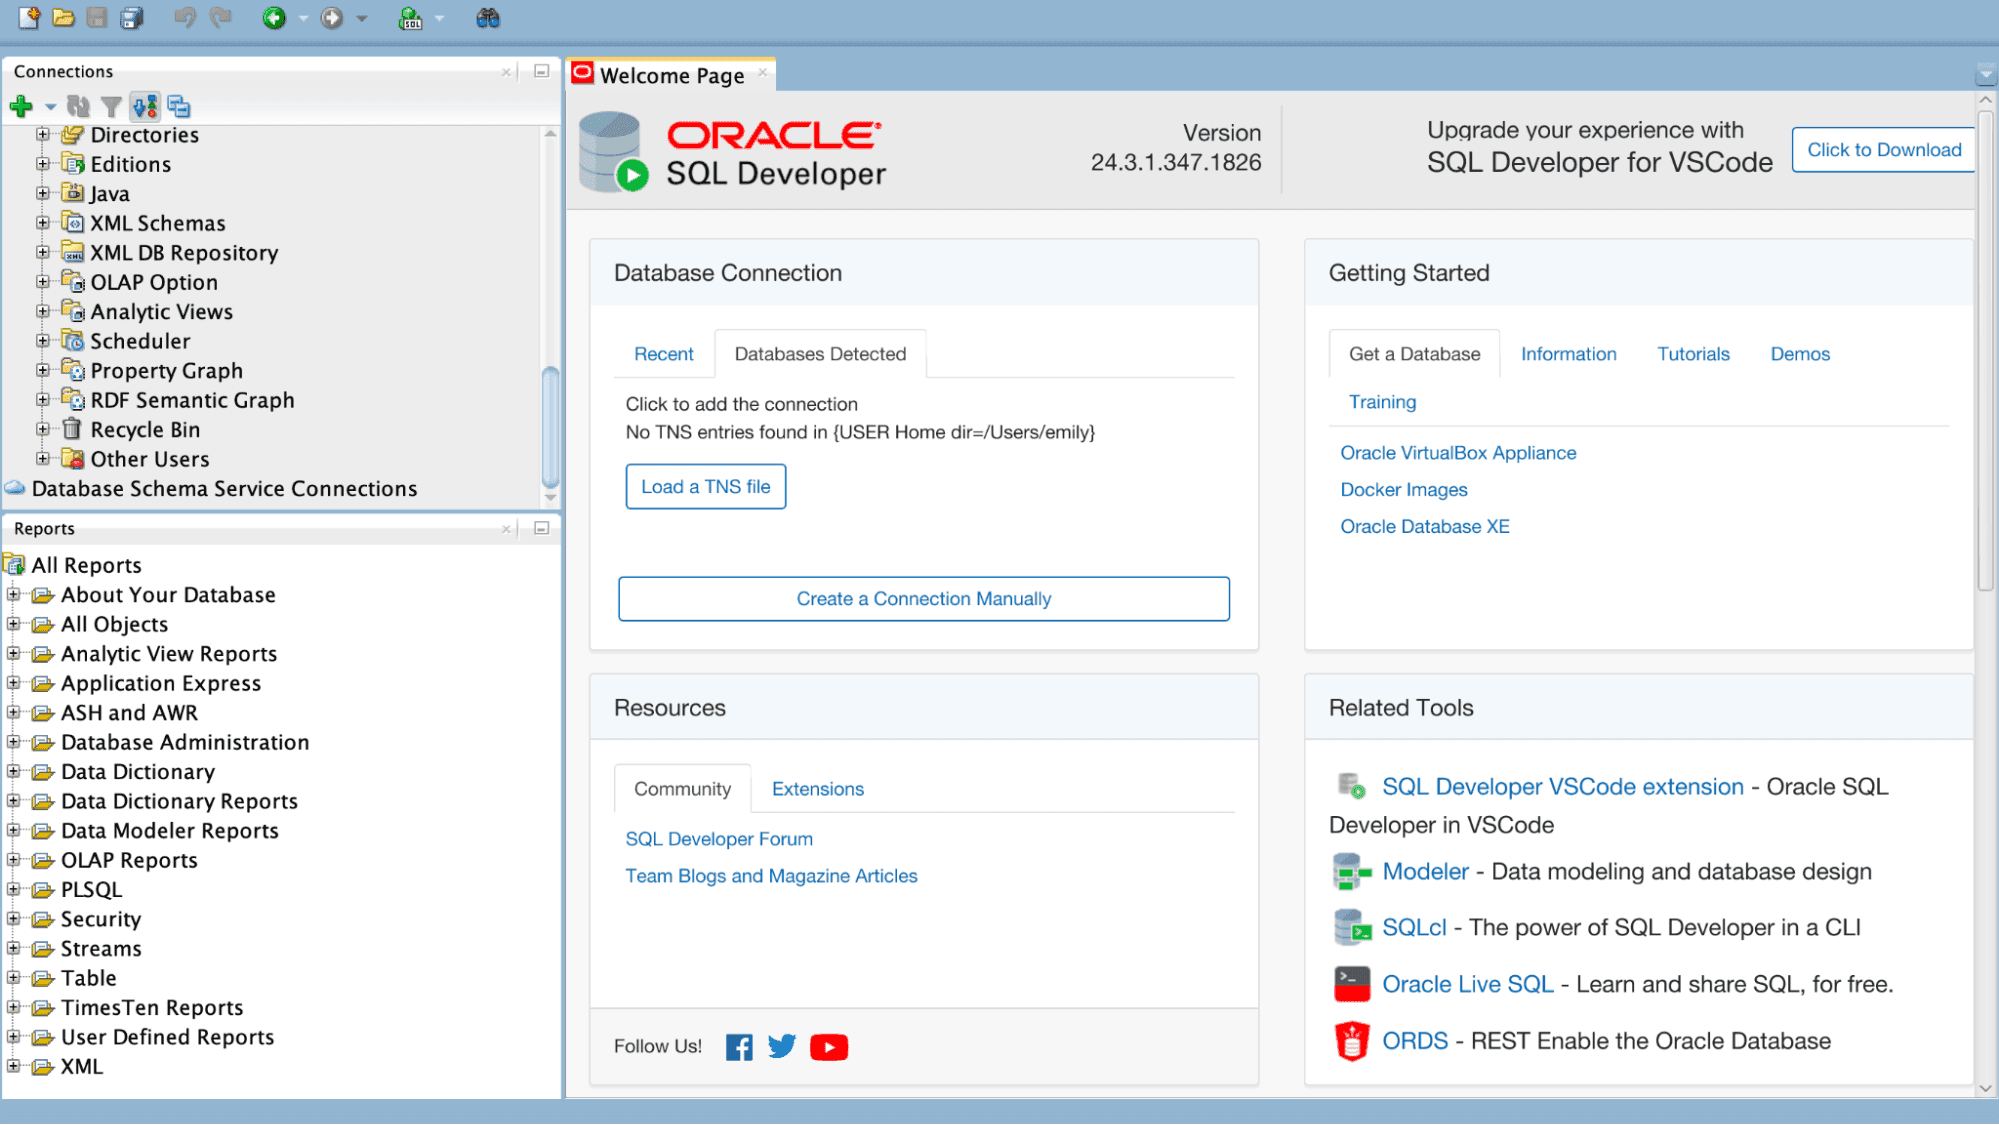
Task: Click the Redo arrow icon
Action: pyautogui.click(x=221, y=18)
